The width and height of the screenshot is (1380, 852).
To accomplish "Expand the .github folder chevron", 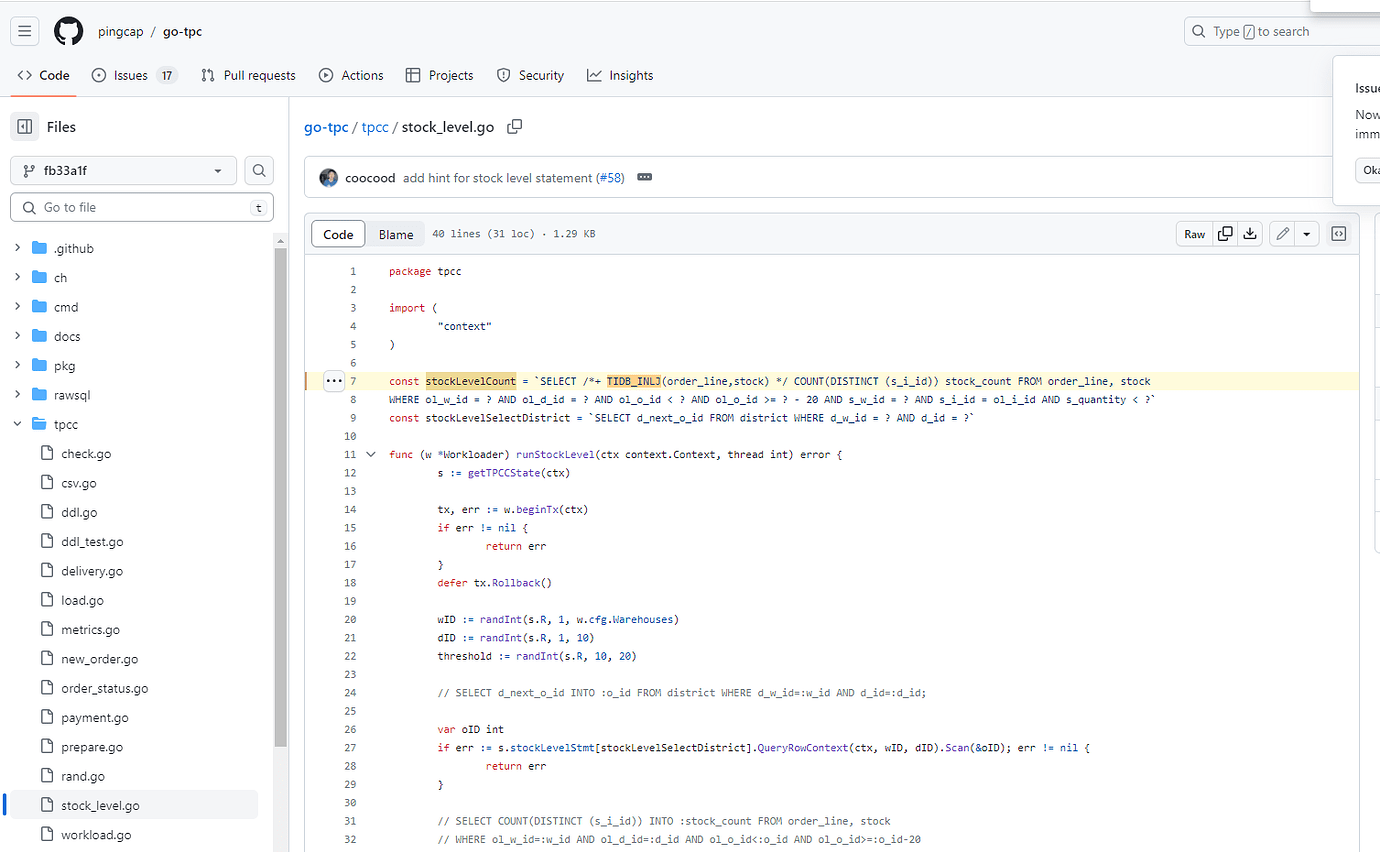I will pyautogui.click(x=17, y=248).
